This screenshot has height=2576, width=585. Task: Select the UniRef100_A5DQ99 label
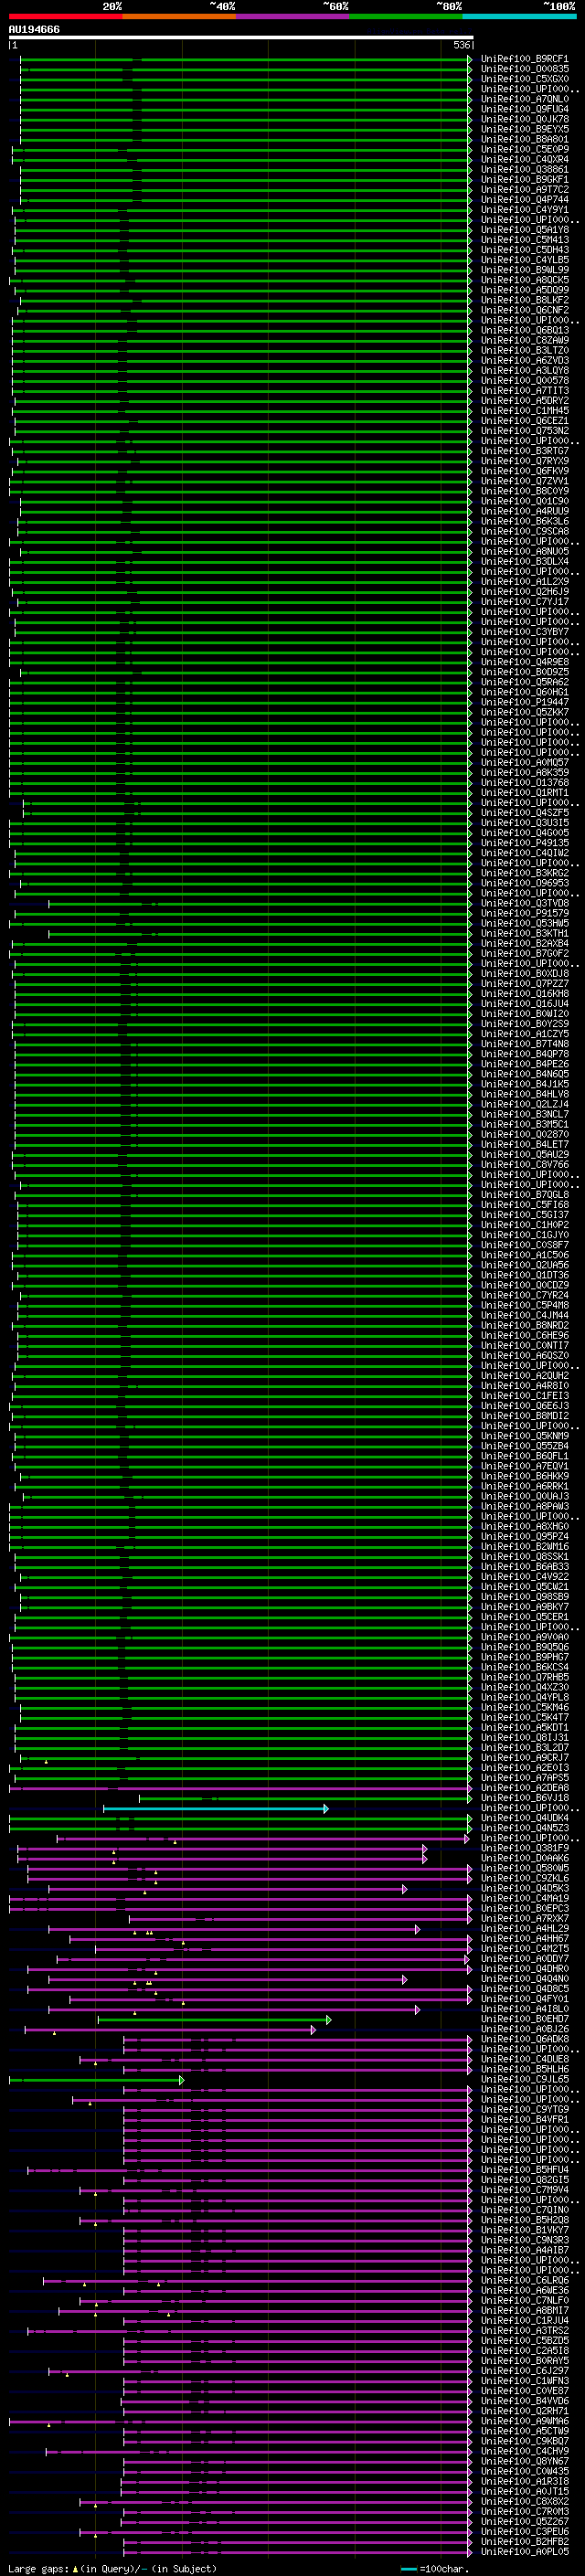[524, 290]
